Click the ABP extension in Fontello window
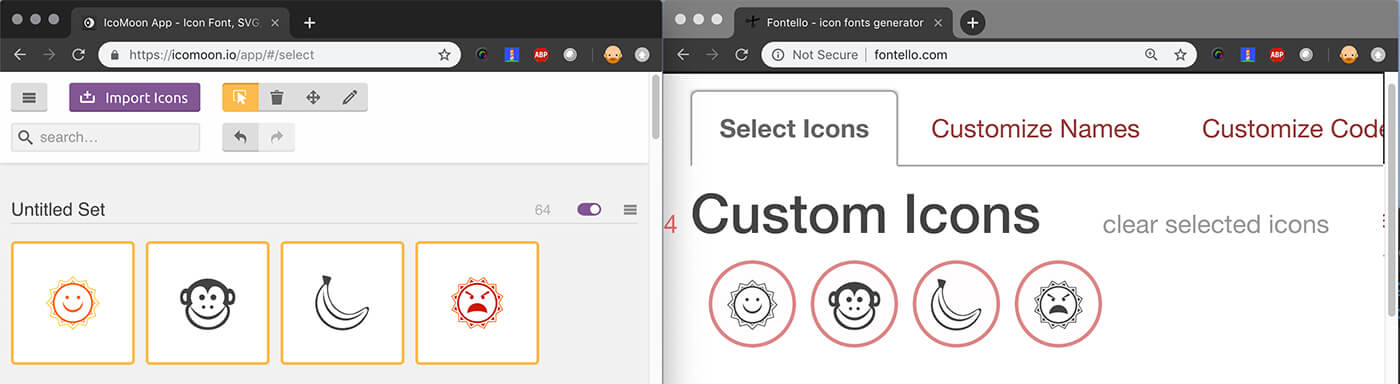 (1277, 55)
